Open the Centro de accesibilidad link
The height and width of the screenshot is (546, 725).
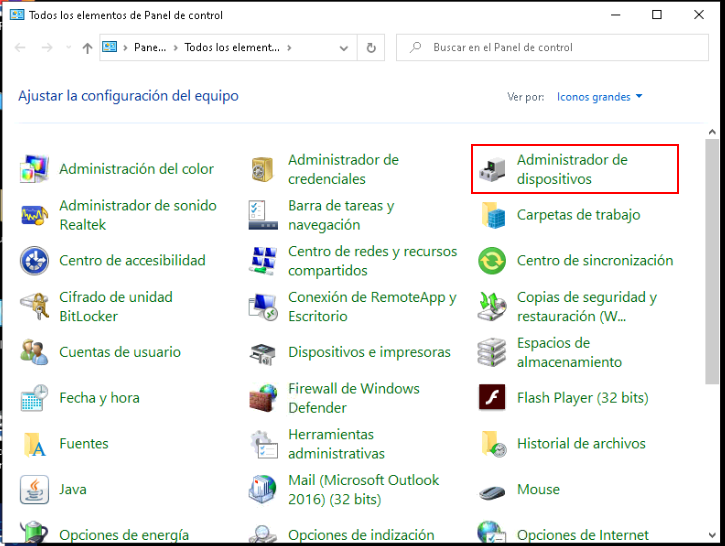point(132,260)
